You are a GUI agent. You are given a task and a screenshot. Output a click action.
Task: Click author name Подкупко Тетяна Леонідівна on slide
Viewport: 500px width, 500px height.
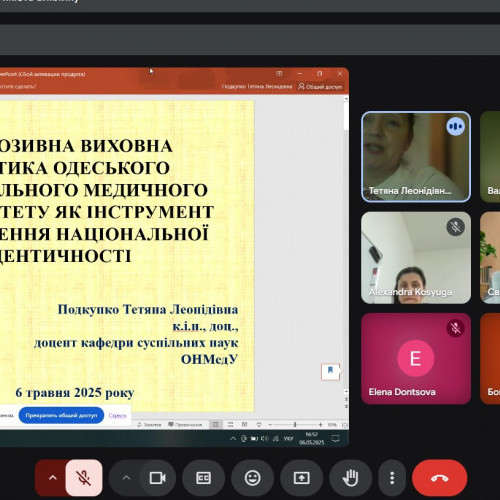pyautogui.click(x=148, y=309)
